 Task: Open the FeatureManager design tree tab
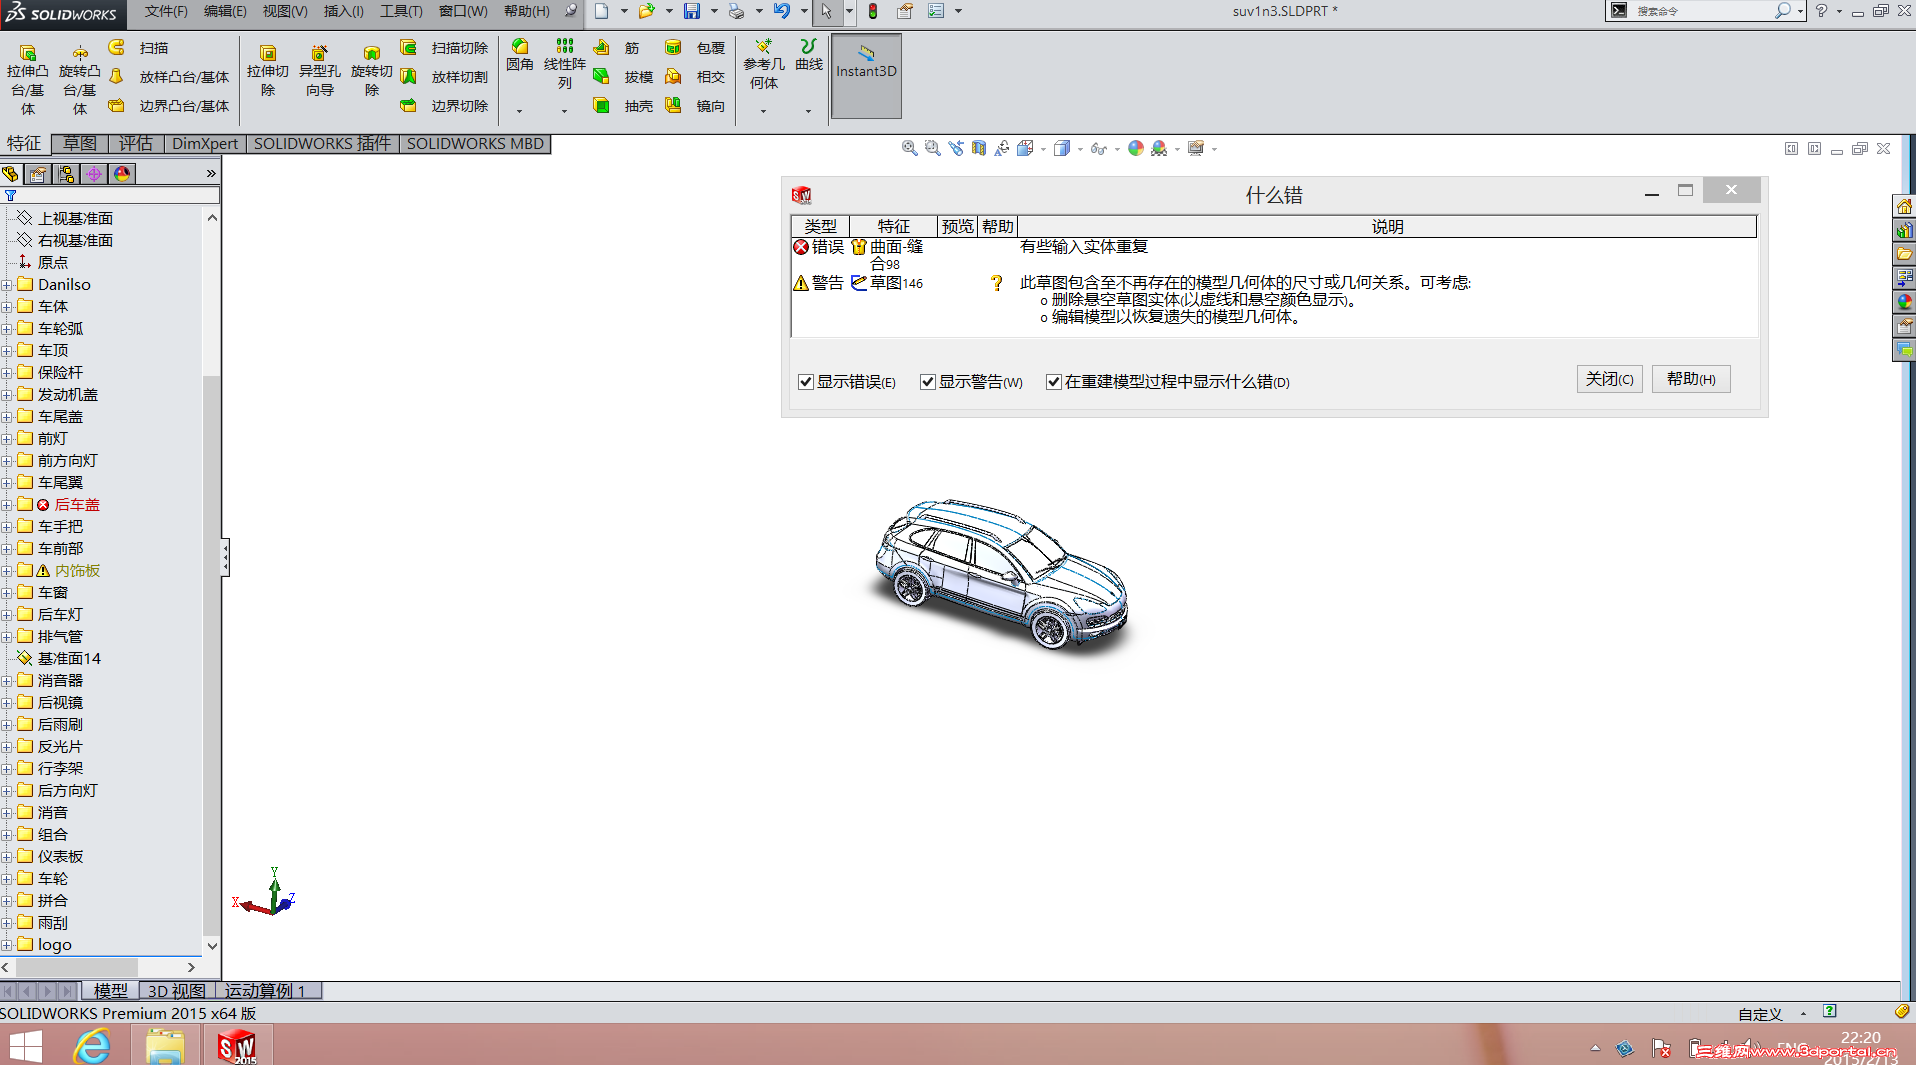11,174
